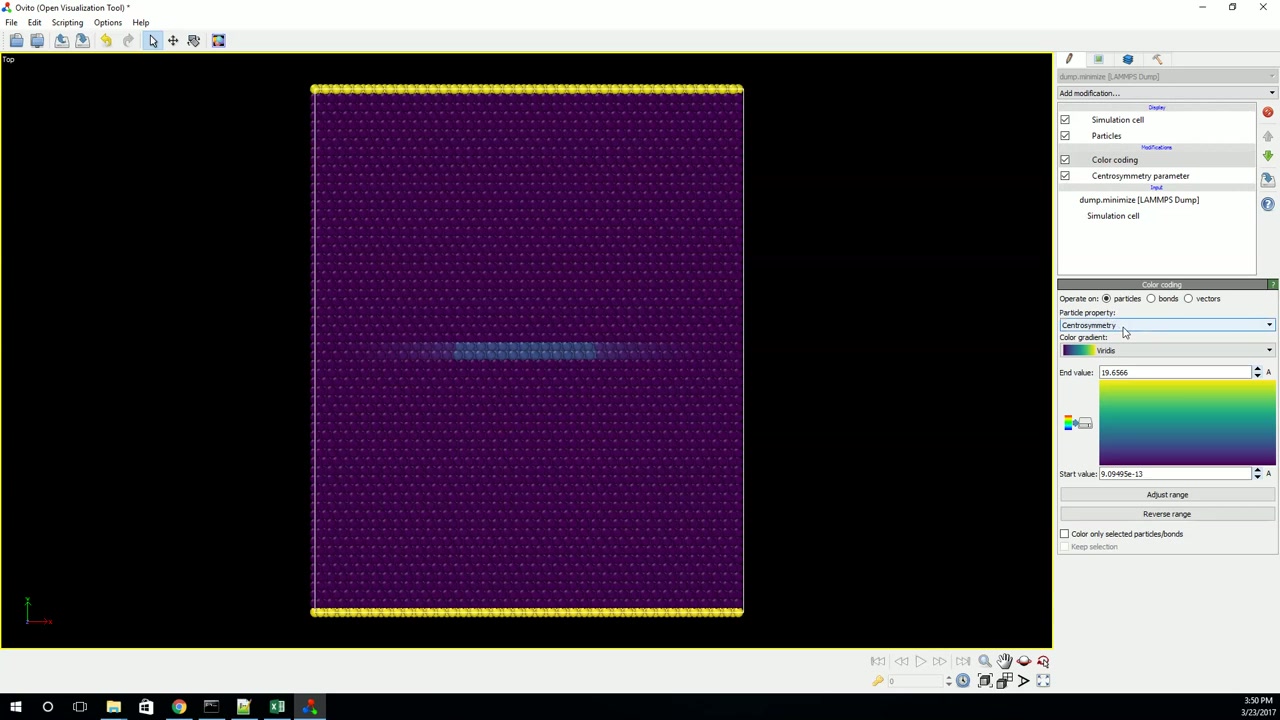Open the Scripting menu

click(x=67, y=22)
